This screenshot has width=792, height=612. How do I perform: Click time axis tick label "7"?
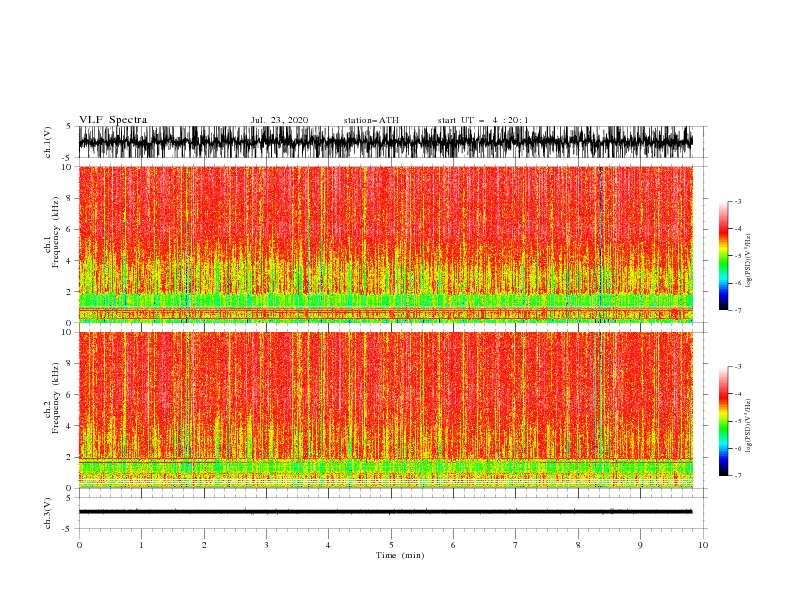(516, 545)
